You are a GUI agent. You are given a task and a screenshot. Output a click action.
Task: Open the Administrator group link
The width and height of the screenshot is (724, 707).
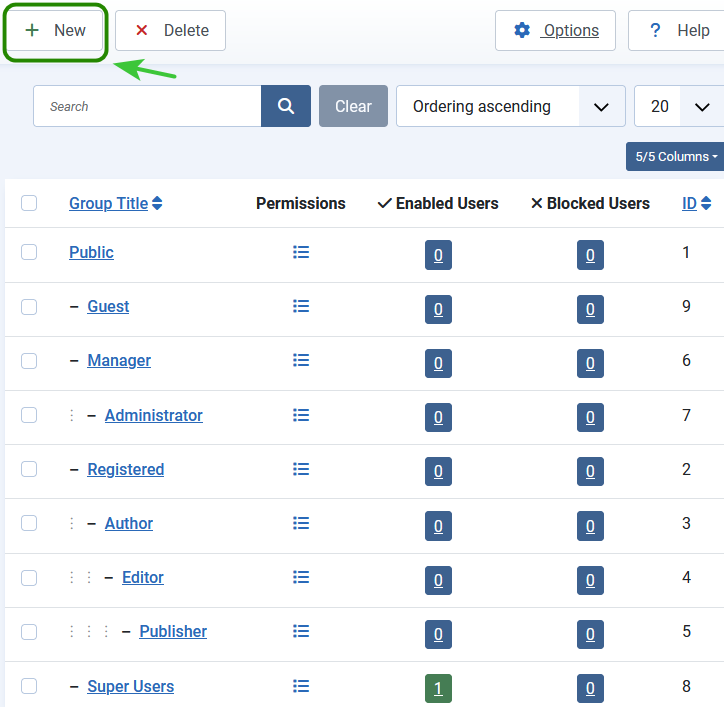tap(154, 415)
